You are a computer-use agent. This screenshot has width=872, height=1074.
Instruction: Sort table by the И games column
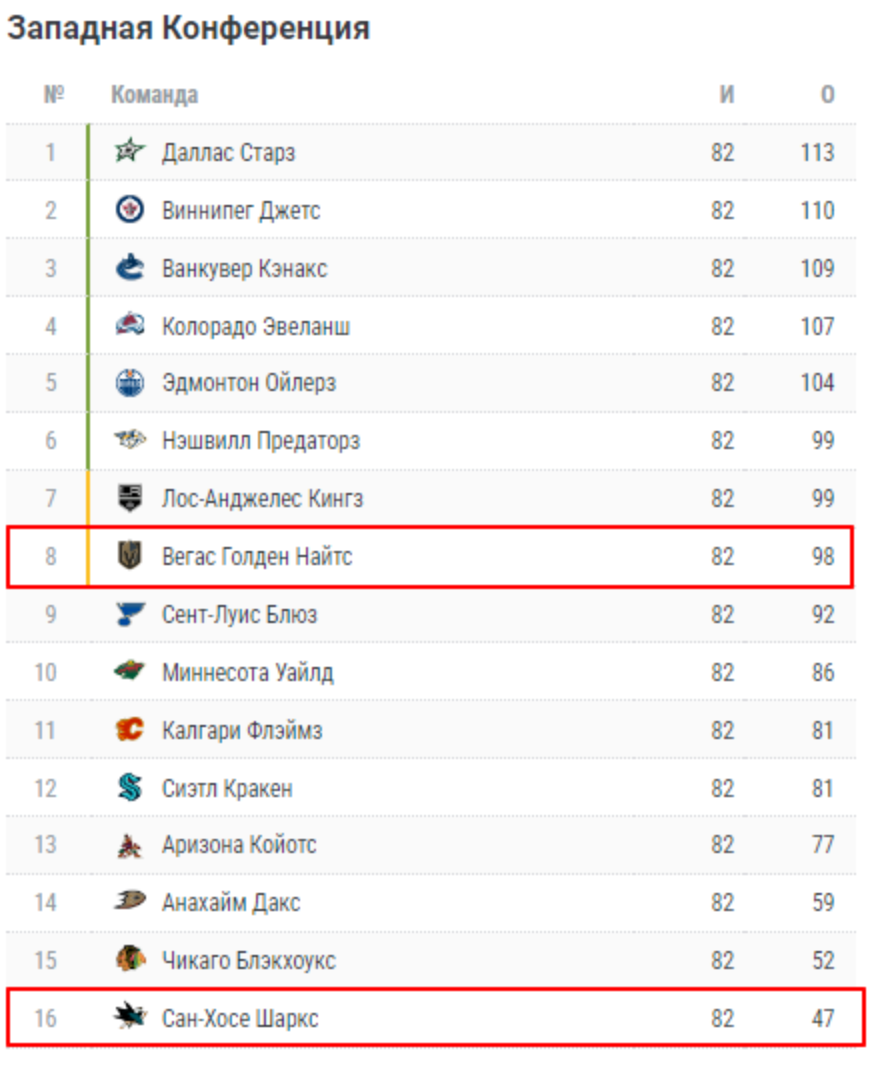pyautogui.click(x=726, y=95)
